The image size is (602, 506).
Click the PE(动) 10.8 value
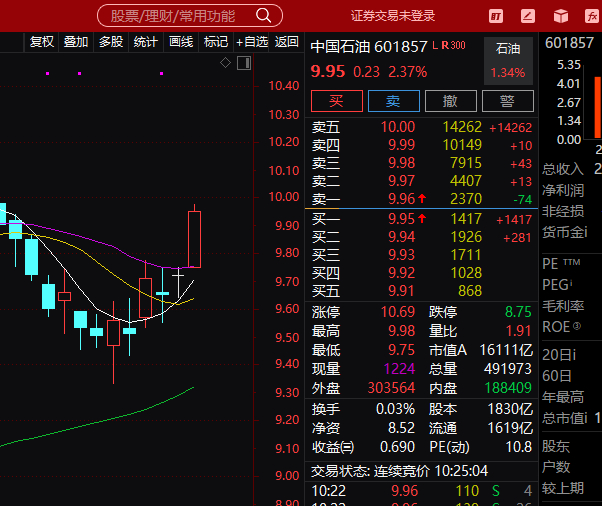coord(519,447)
